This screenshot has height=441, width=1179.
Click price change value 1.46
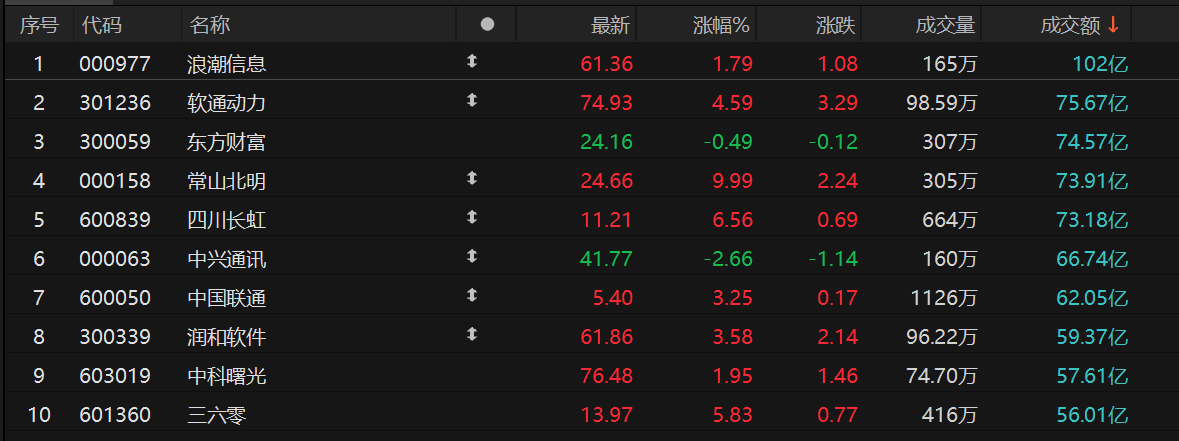[x=838, y=376]
